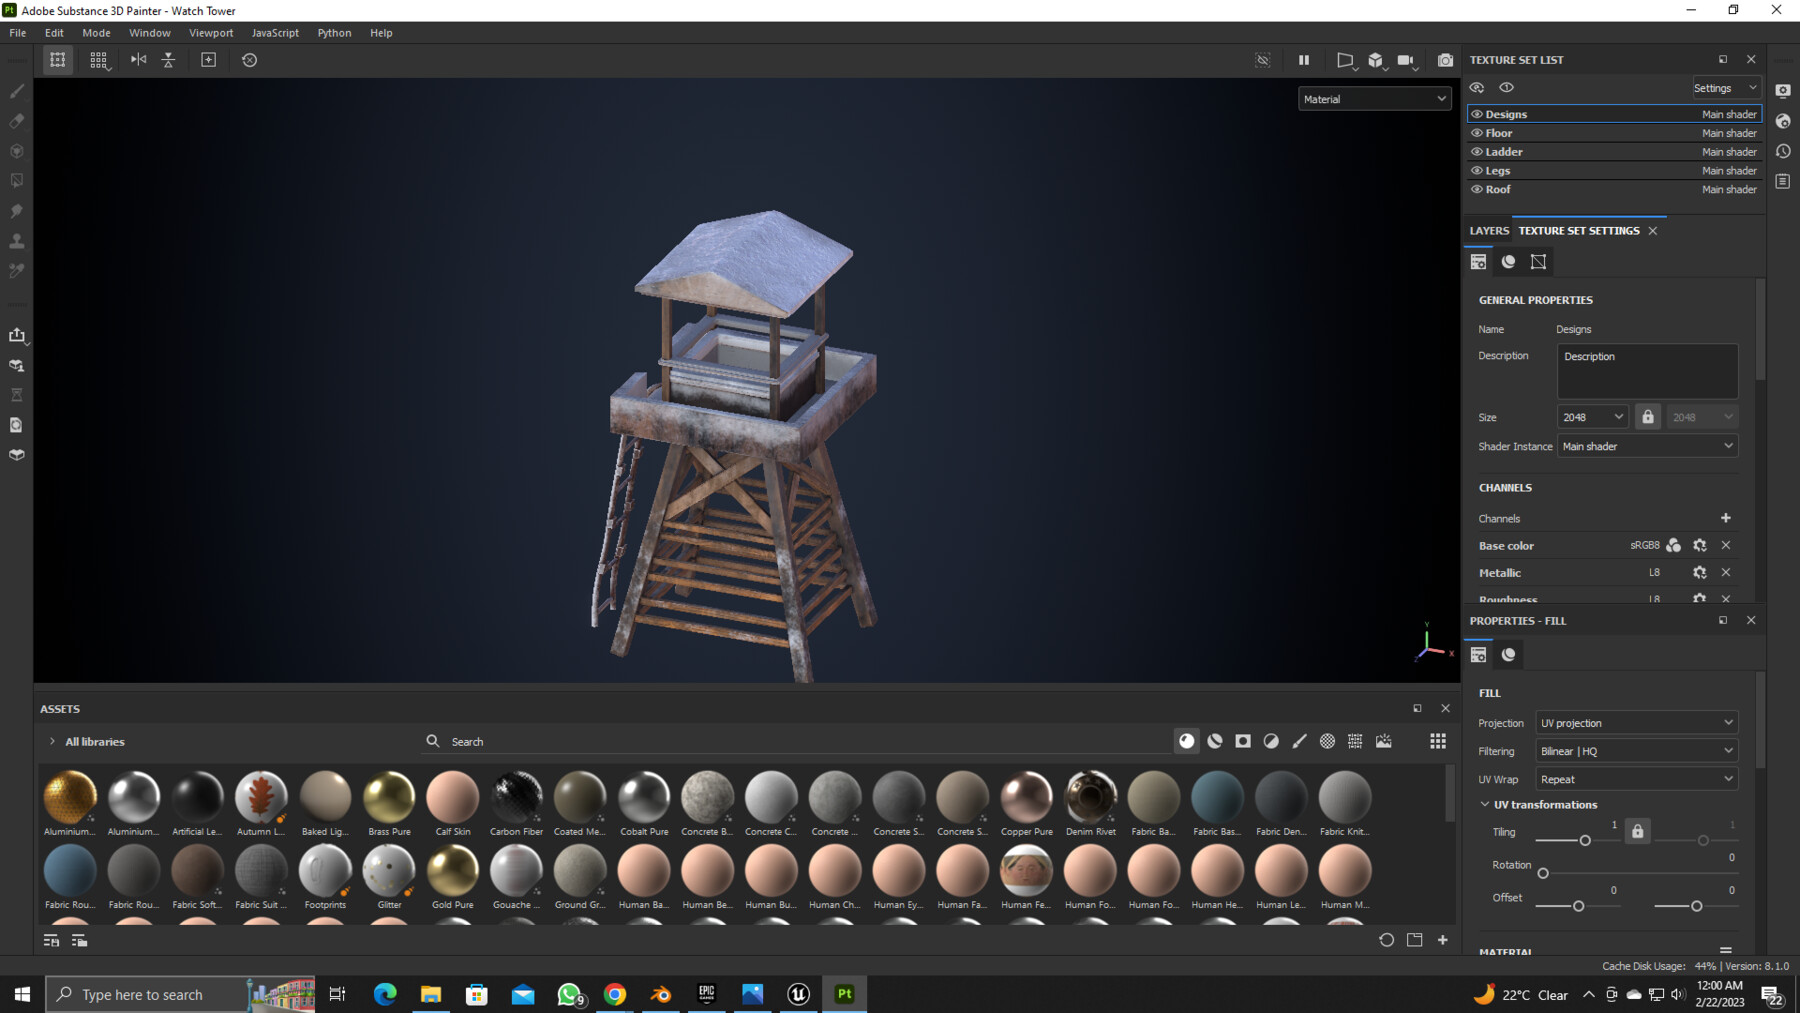
Task: Hide the Floor texture set
Action: coord(1477,132)
